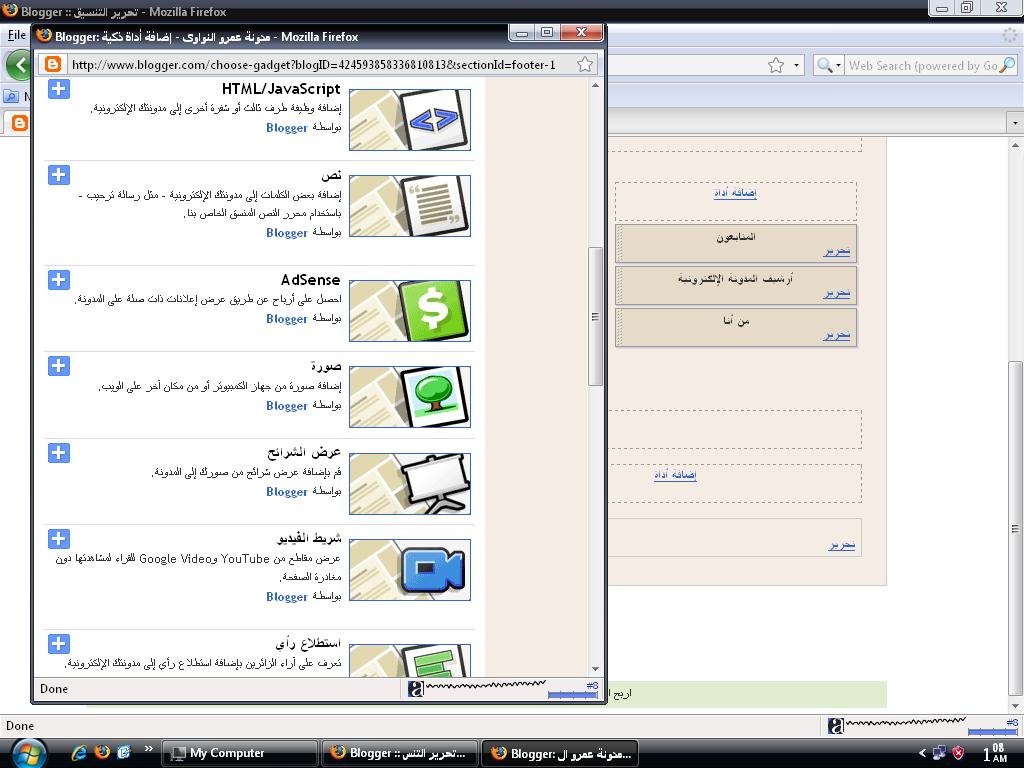Image resolution: width=1024 pixels, height=768 pixels.
Task: Open the search engine selector dropdown
Action: pos(828,65)
